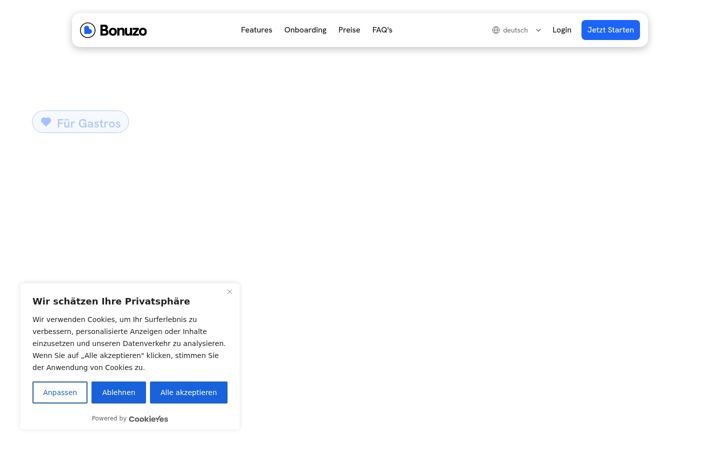Click the Wir schätzen Ihre Privatsphäre heading
This screenshot has width=720, height=450.
(111, 301)
